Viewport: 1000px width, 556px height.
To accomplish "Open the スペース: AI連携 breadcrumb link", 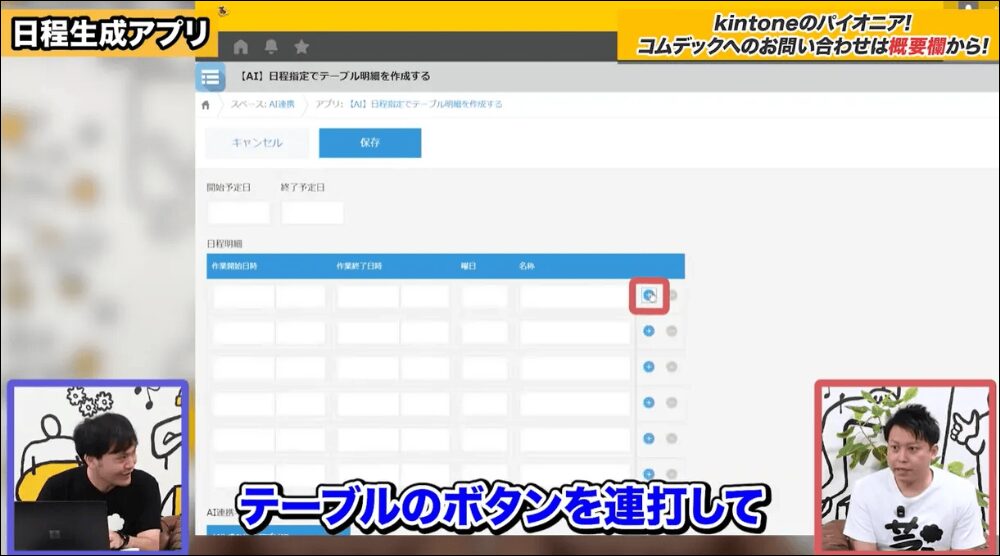I will pyautogui.click(x=262, y=104).
